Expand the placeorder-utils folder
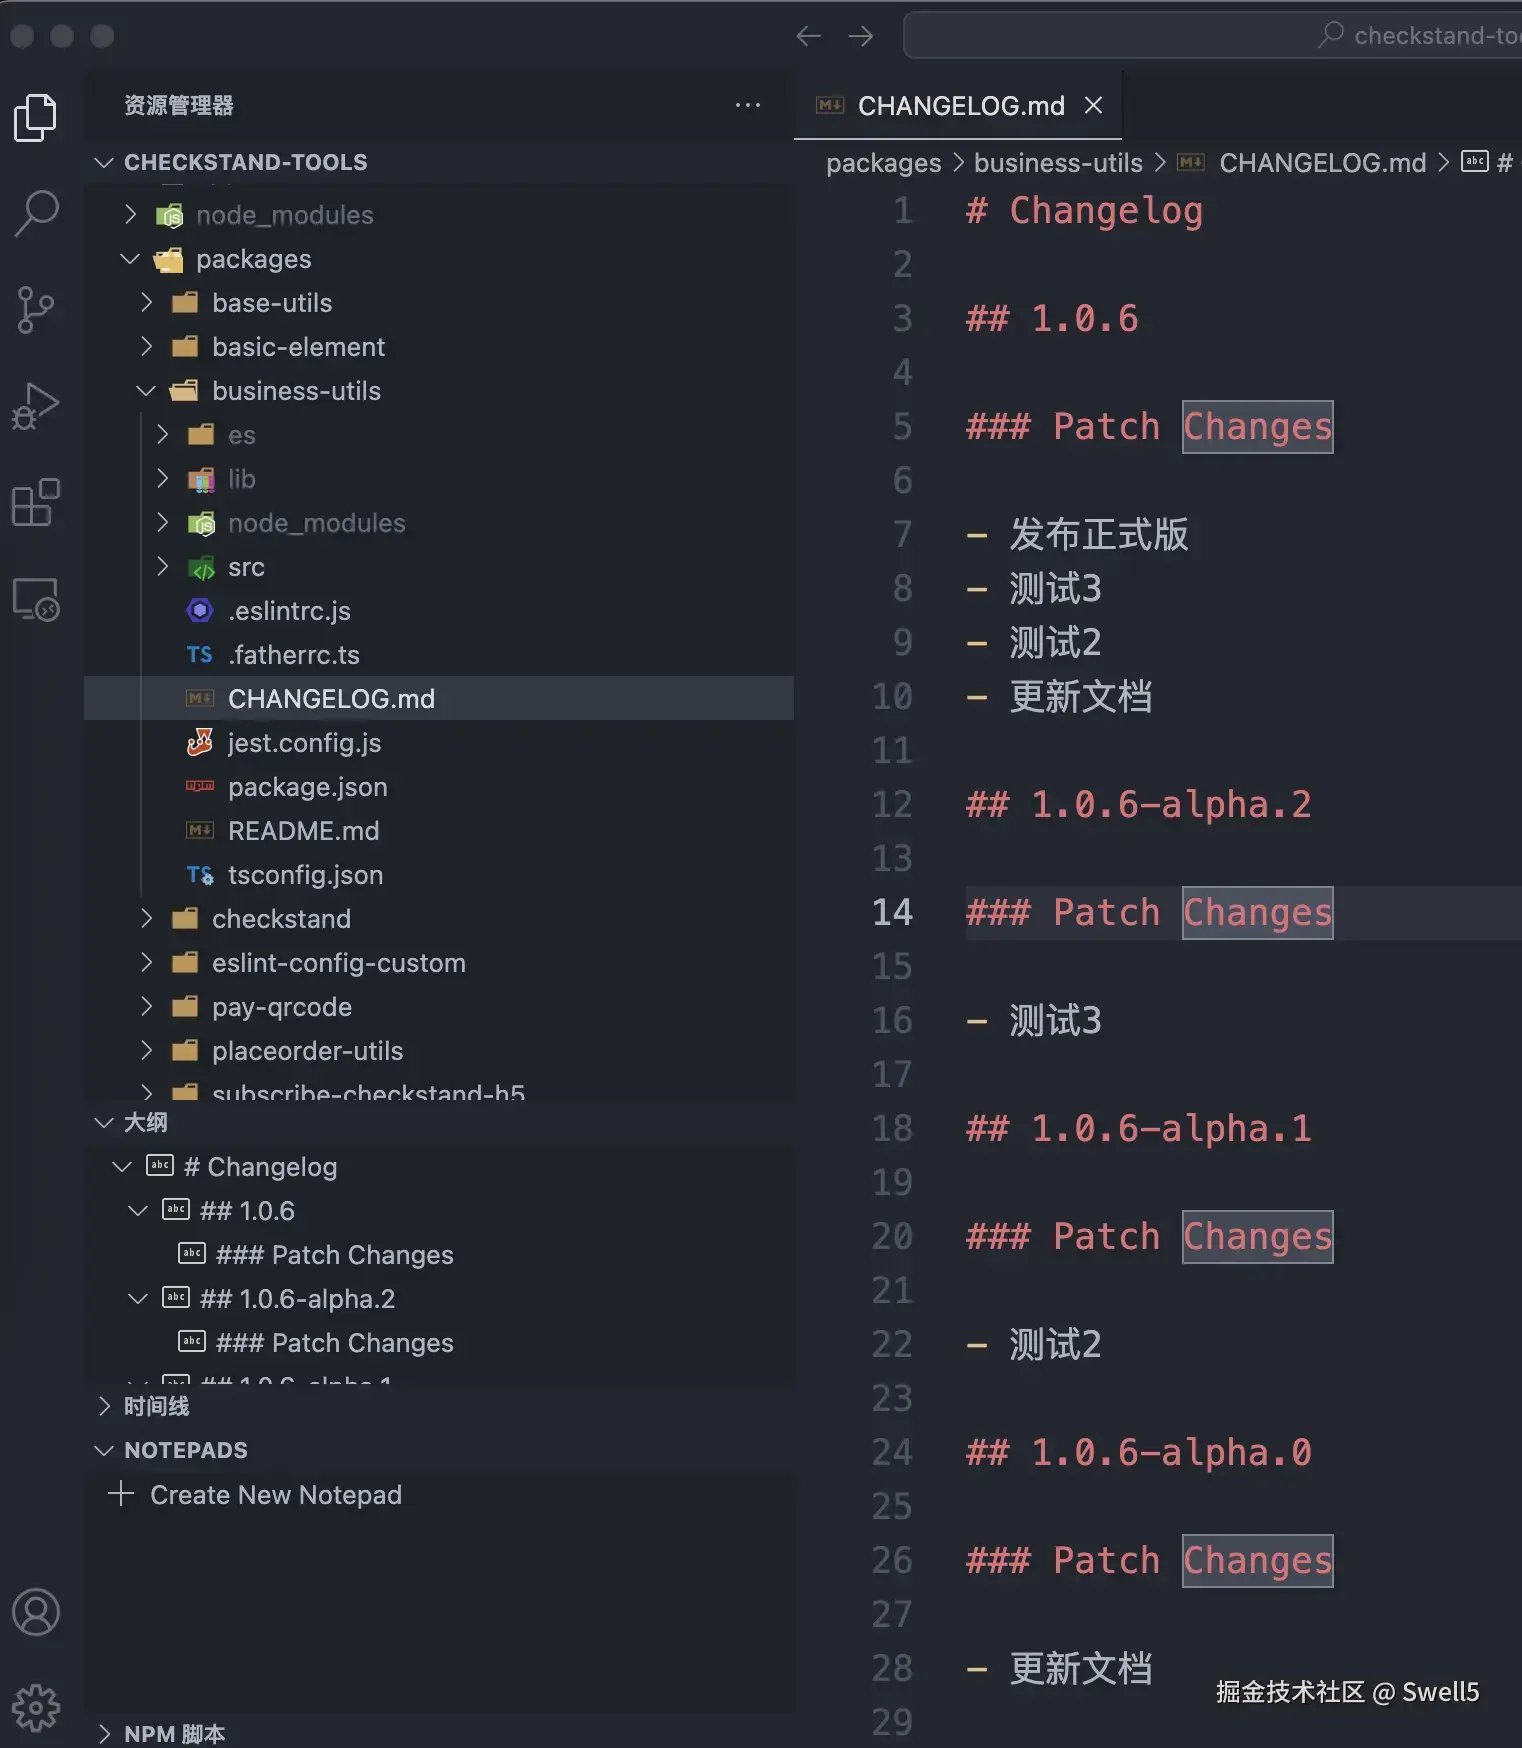This screenshot has height=1748, width=1522. coord(146,1050)
